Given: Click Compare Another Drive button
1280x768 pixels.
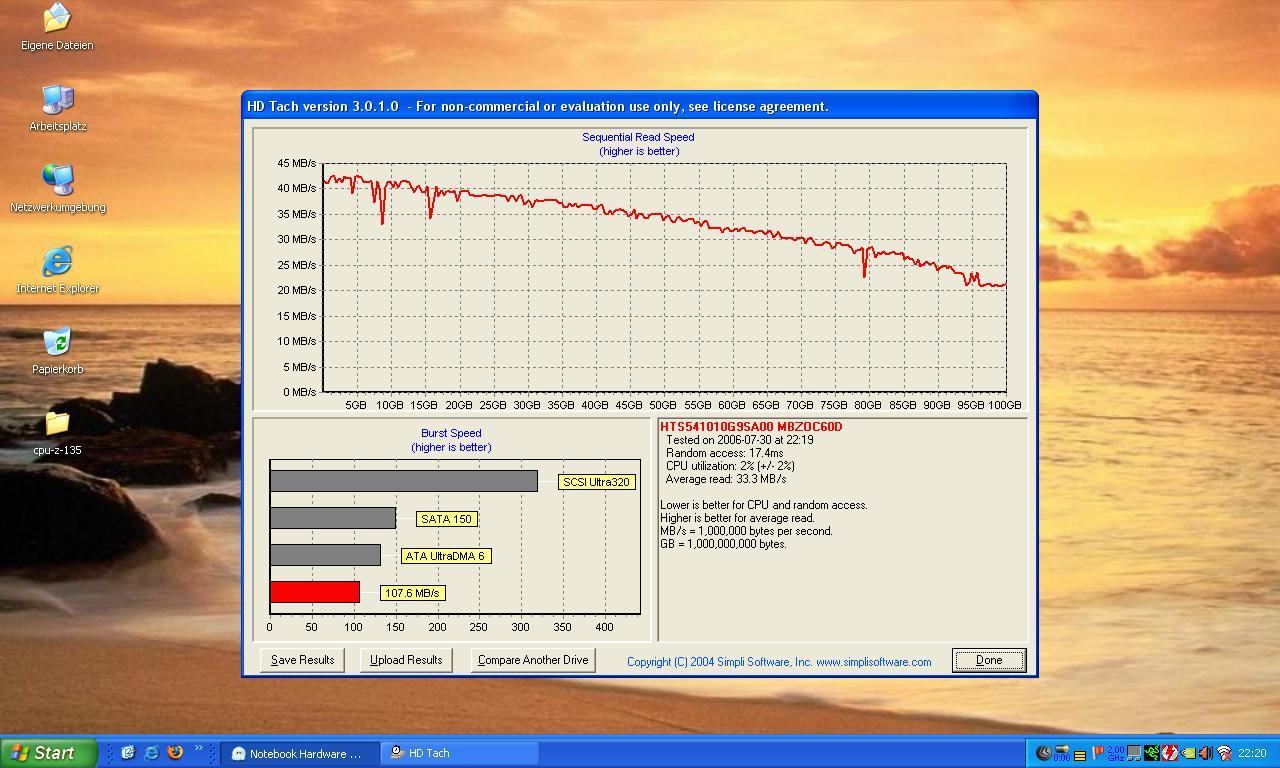Looking at the screenshot, I should click(x=533, y=660).
